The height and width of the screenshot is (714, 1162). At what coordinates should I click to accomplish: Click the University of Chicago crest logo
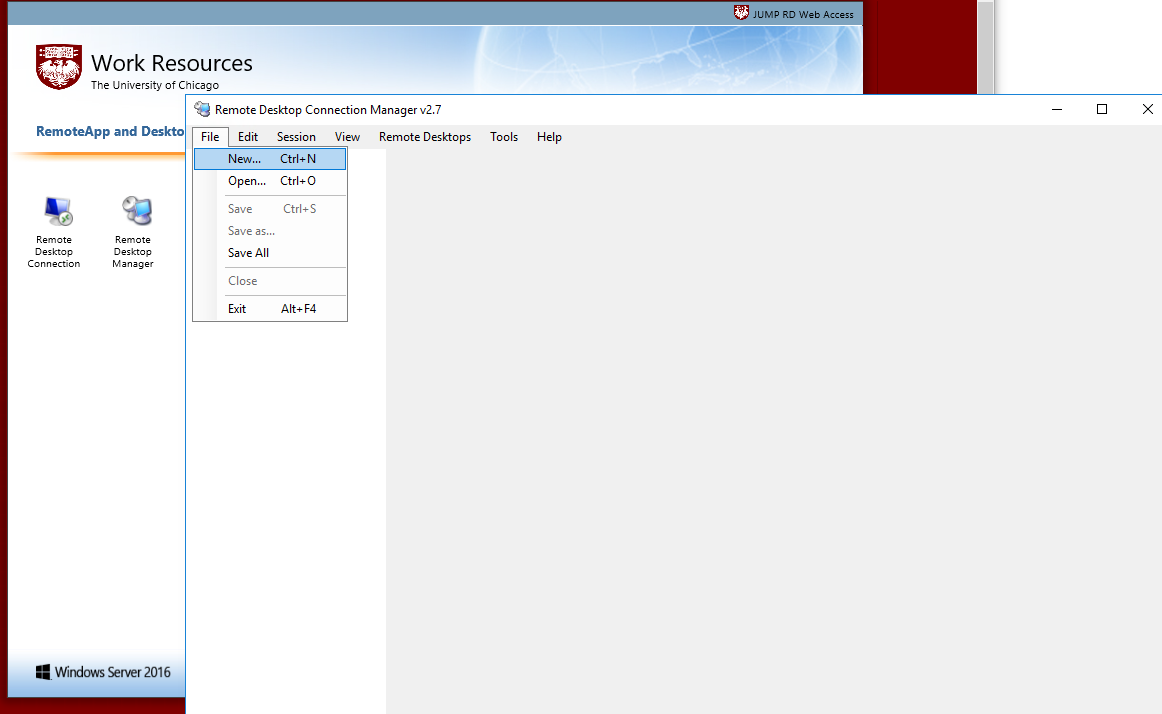tap(58, 67)
